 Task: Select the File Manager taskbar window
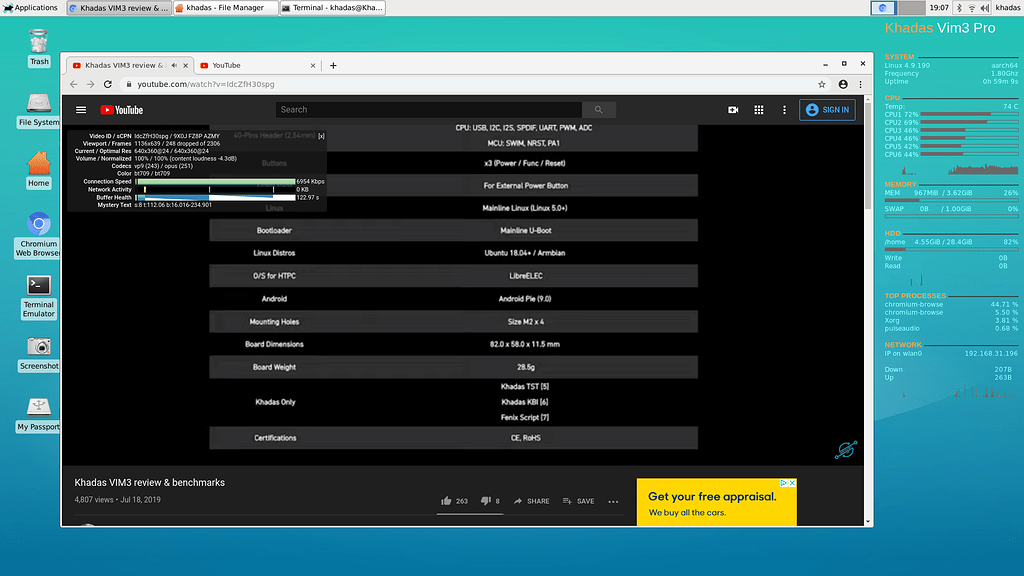224,7
